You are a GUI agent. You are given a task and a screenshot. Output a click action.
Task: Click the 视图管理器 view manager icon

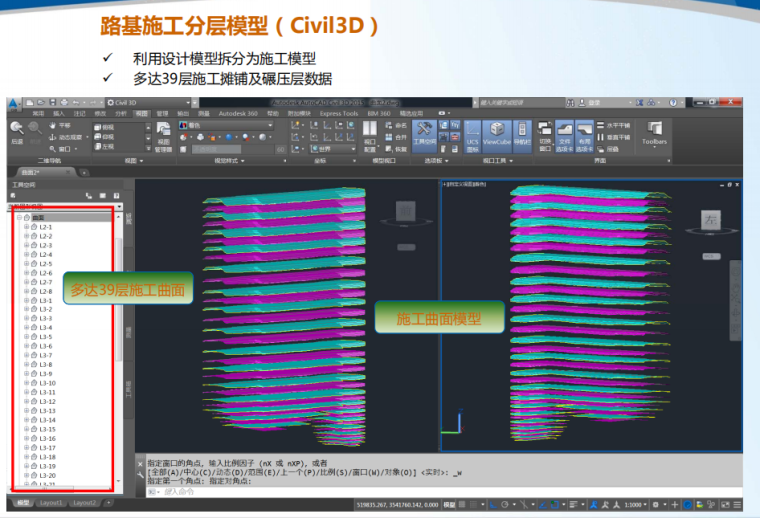(163, 139)
